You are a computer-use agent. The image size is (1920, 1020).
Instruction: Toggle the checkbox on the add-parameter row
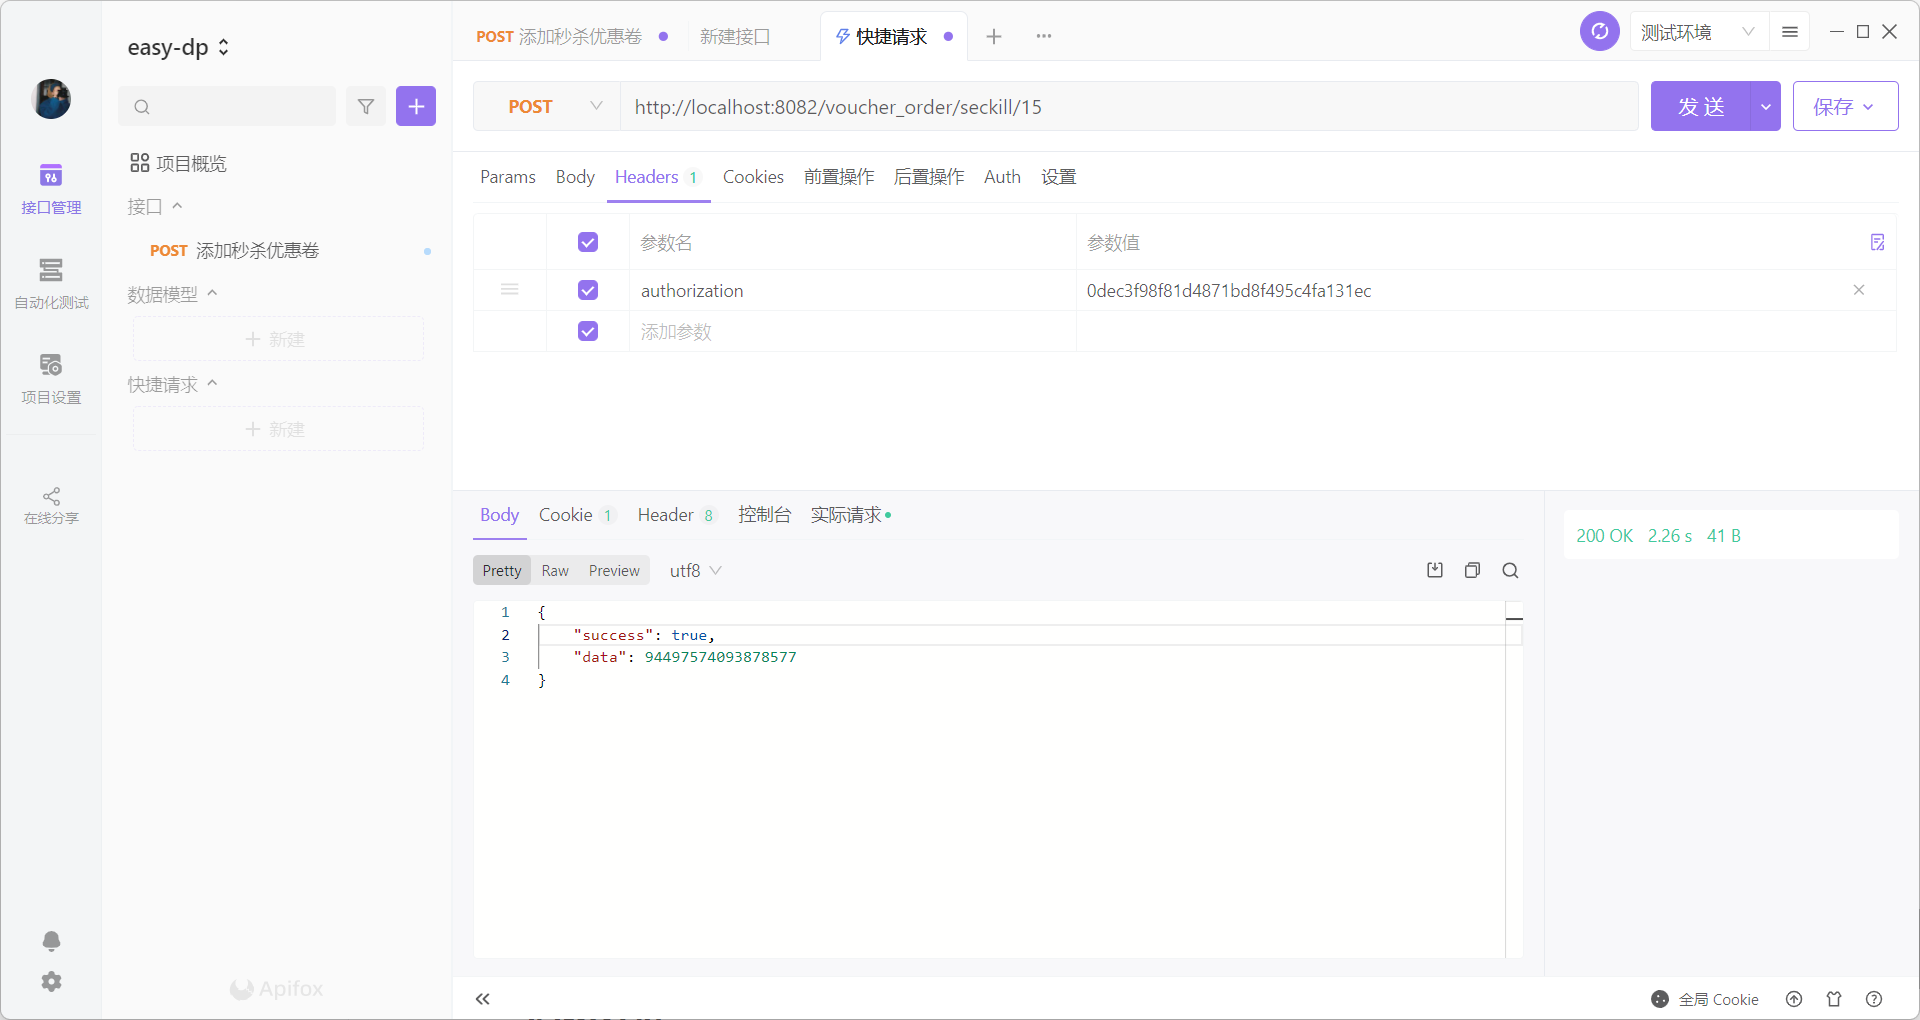tap(588, 331)
